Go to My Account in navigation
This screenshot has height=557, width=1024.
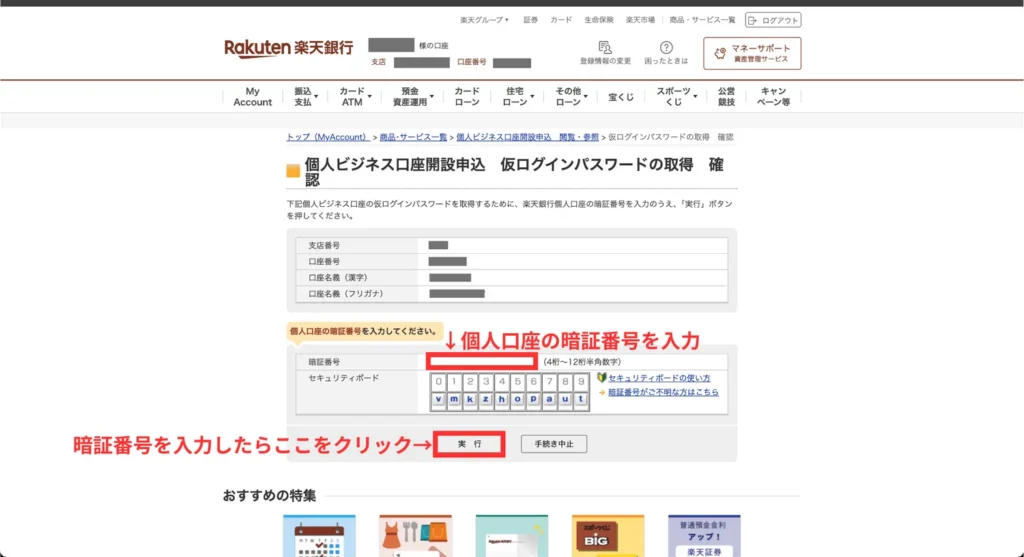point(253,97)
